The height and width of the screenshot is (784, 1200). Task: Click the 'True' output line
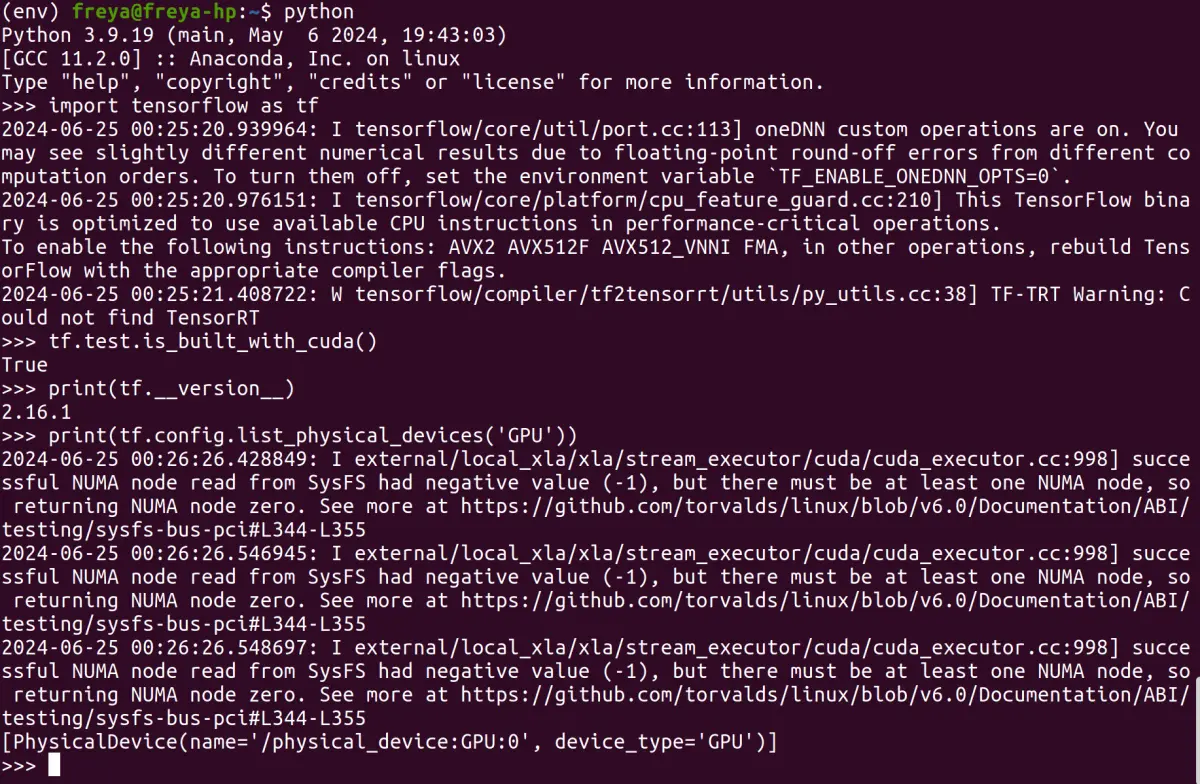[x=25, y=365]
